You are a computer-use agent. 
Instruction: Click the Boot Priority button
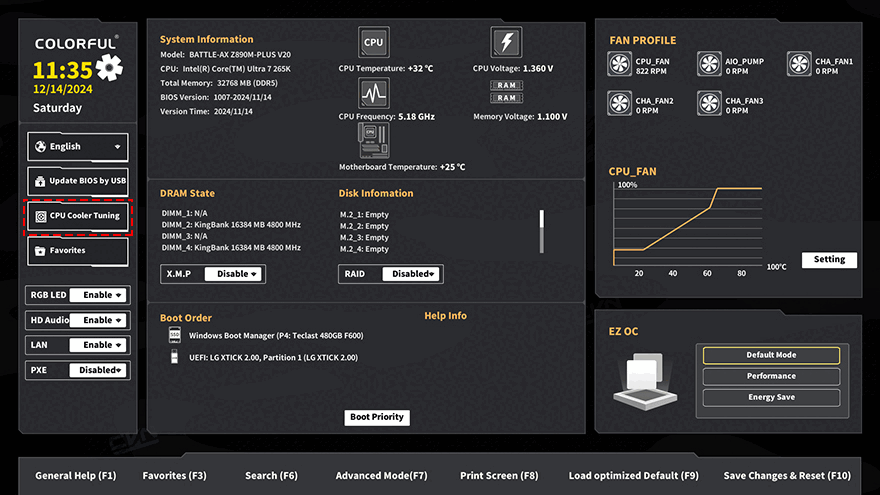(x=377, y=417)
